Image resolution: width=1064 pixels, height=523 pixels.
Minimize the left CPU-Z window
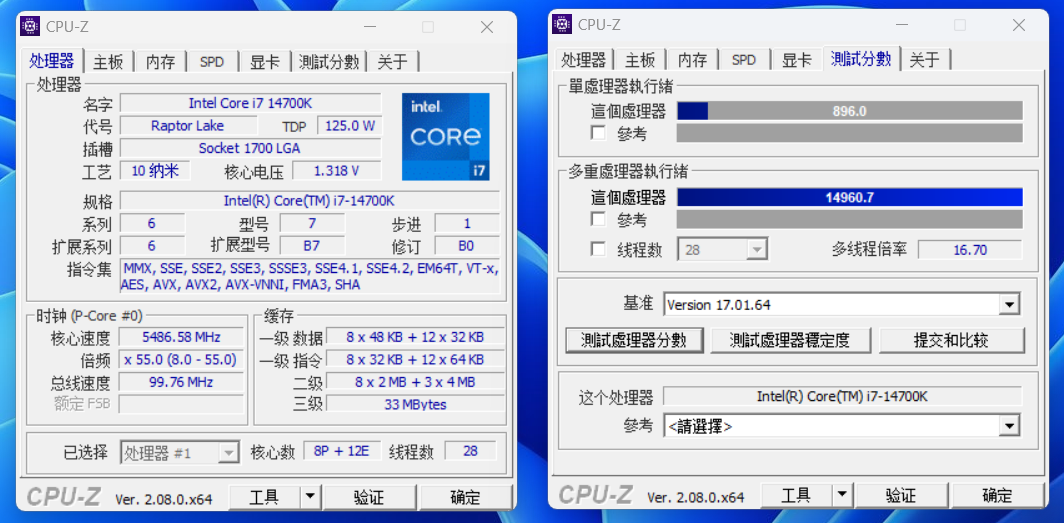[369, 27]
